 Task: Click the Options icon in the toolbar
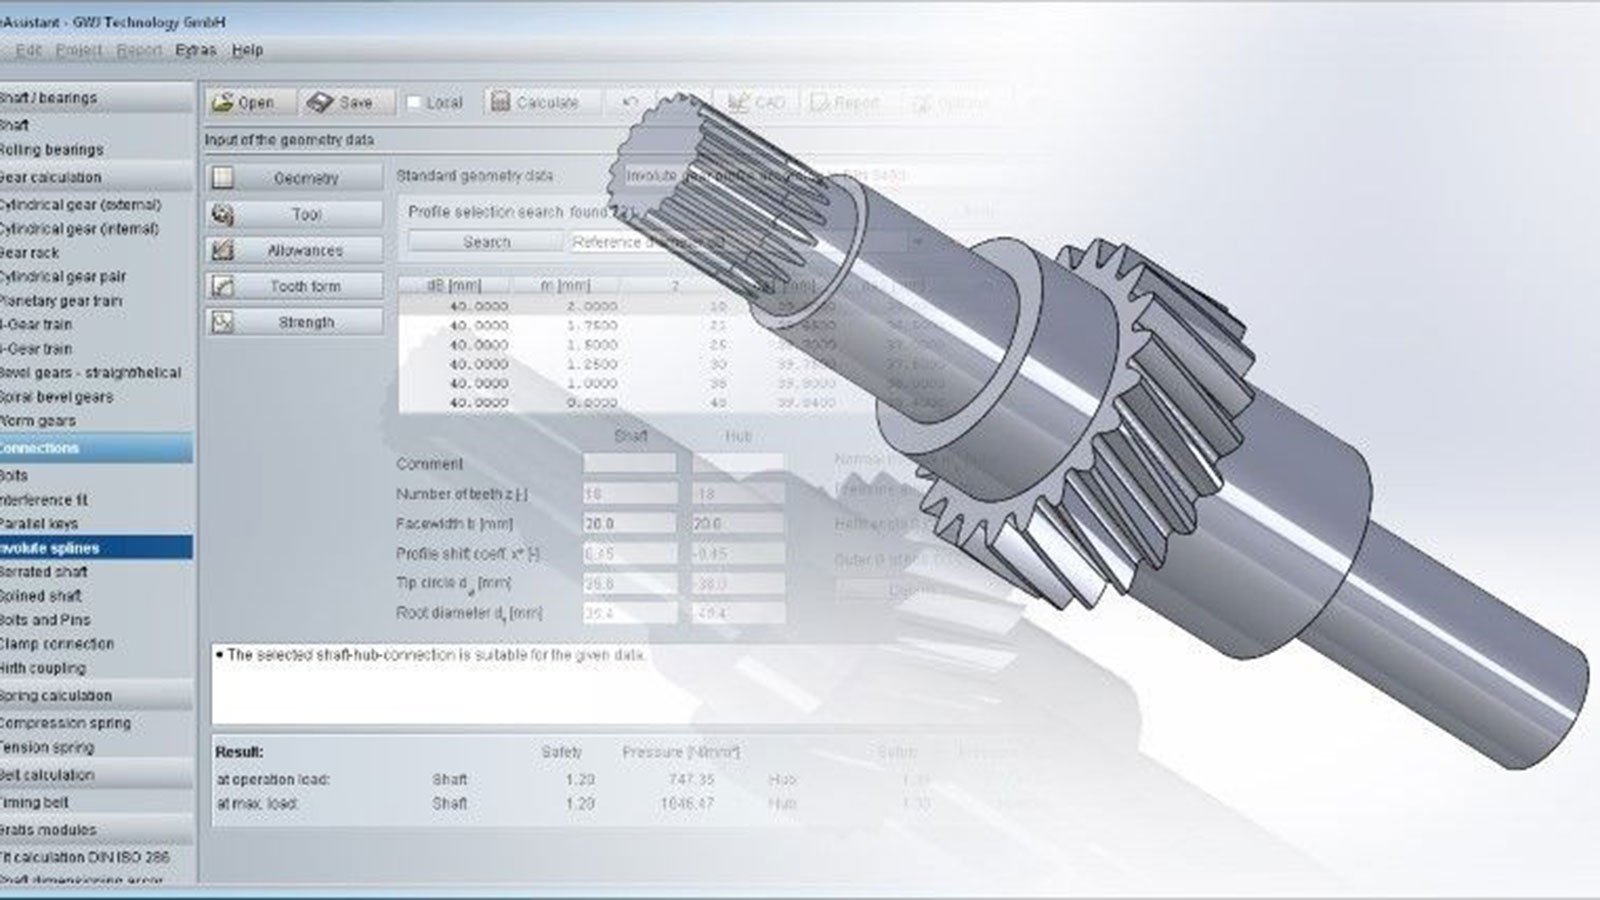pos(921,102)
